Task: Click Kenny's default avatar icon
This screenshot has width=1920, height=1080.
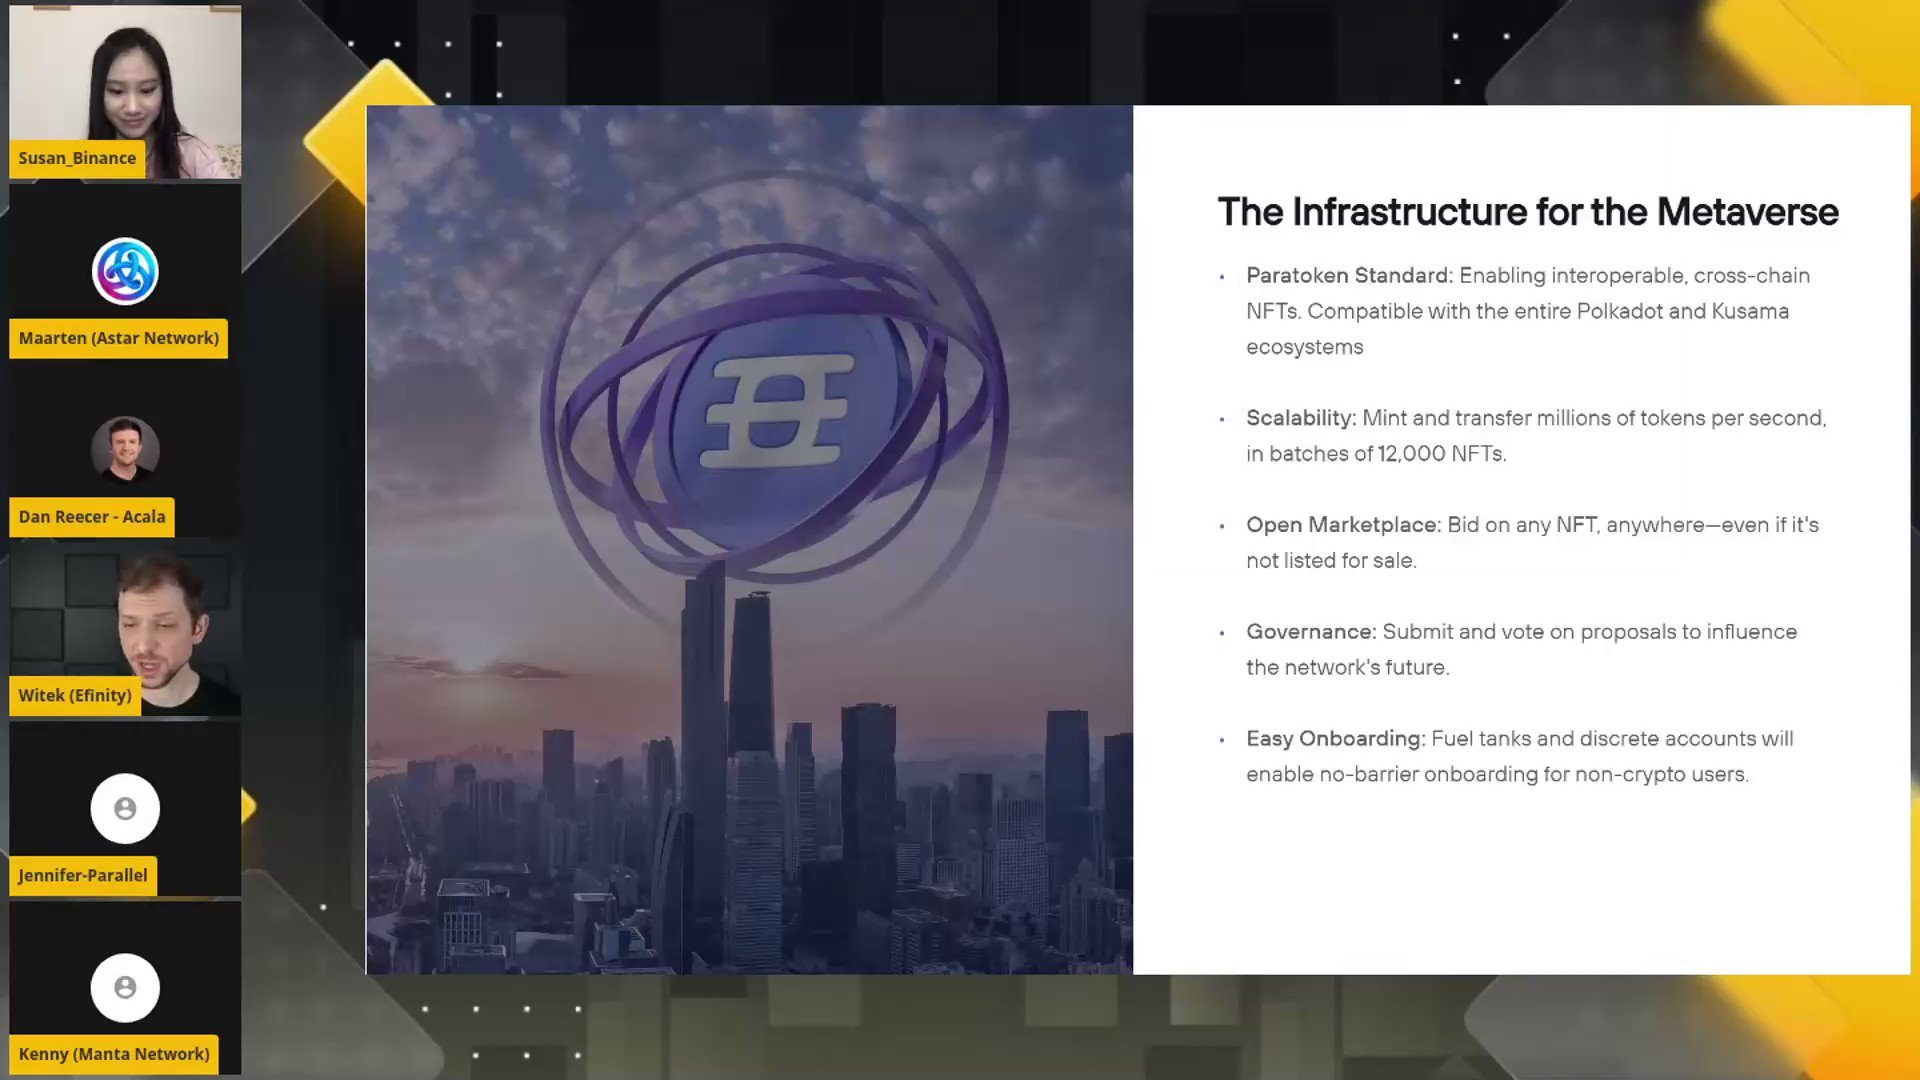Action: [x=125, y=987]
